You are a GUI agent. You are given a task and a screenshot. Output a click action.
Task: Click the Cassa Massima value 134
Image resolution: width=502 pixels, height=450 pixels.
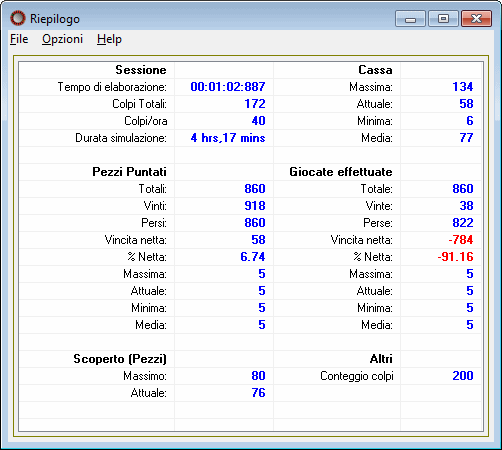463,87
